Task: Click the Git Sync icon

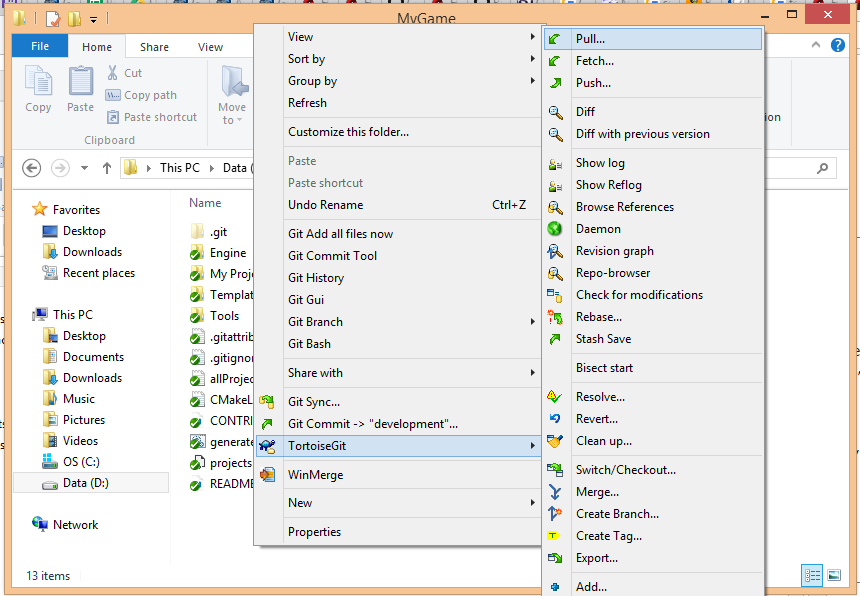Action: (x=267, y=402)
